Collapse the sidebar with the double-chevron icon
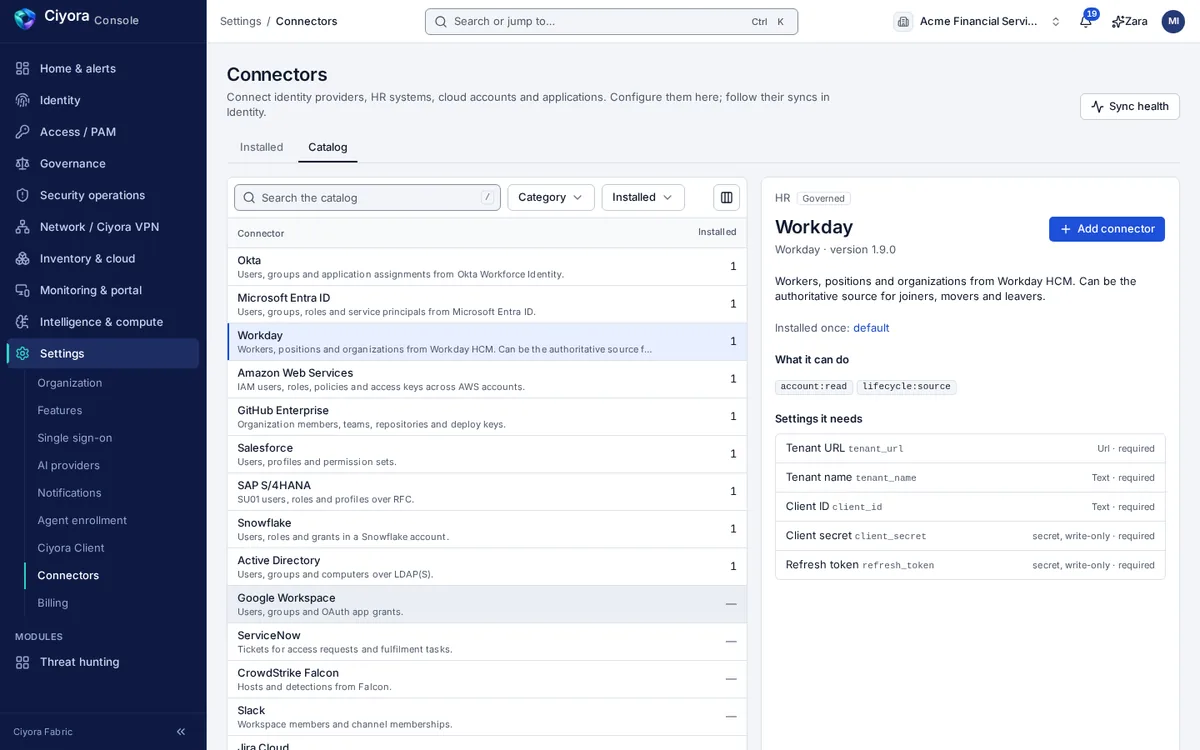This screenshot has width=1200, height=750. [x=181, y=732]
